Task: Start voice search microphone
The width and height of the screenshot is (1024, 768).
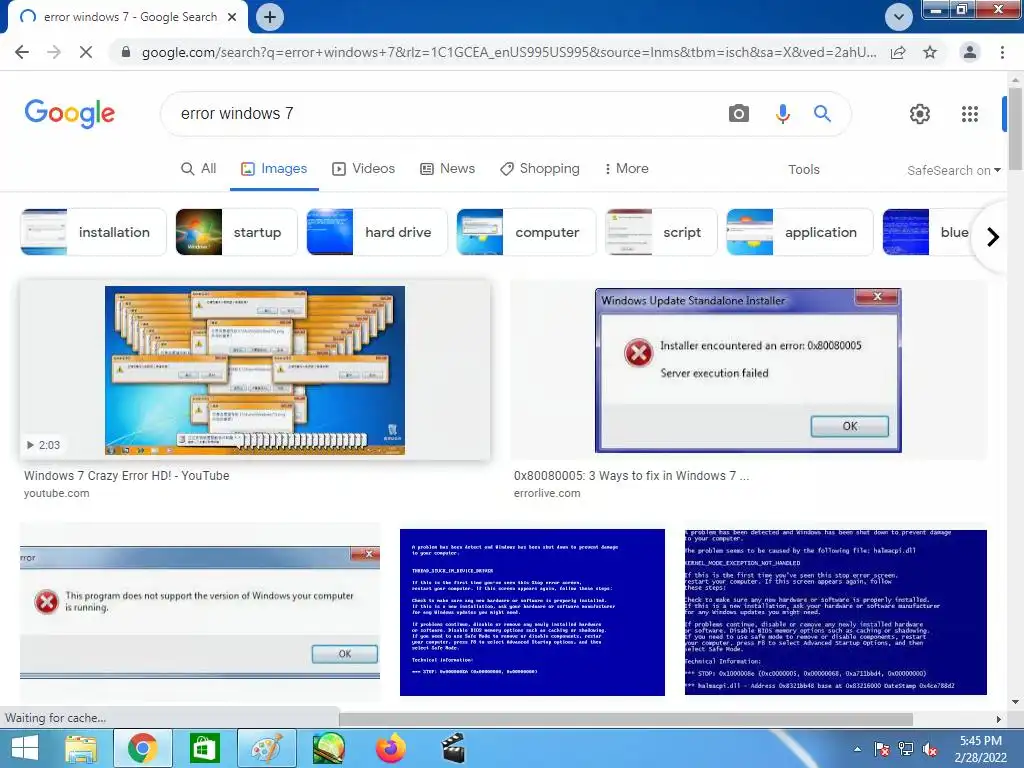Action: (x=782, y=114)
